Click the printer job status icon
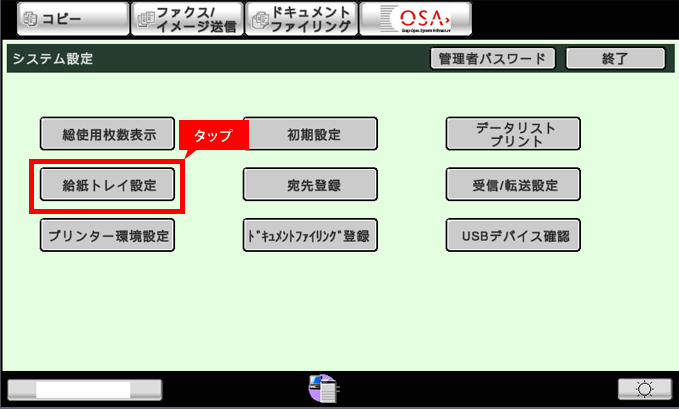Viewport: 679px width, 409px height. click(324, 387)
